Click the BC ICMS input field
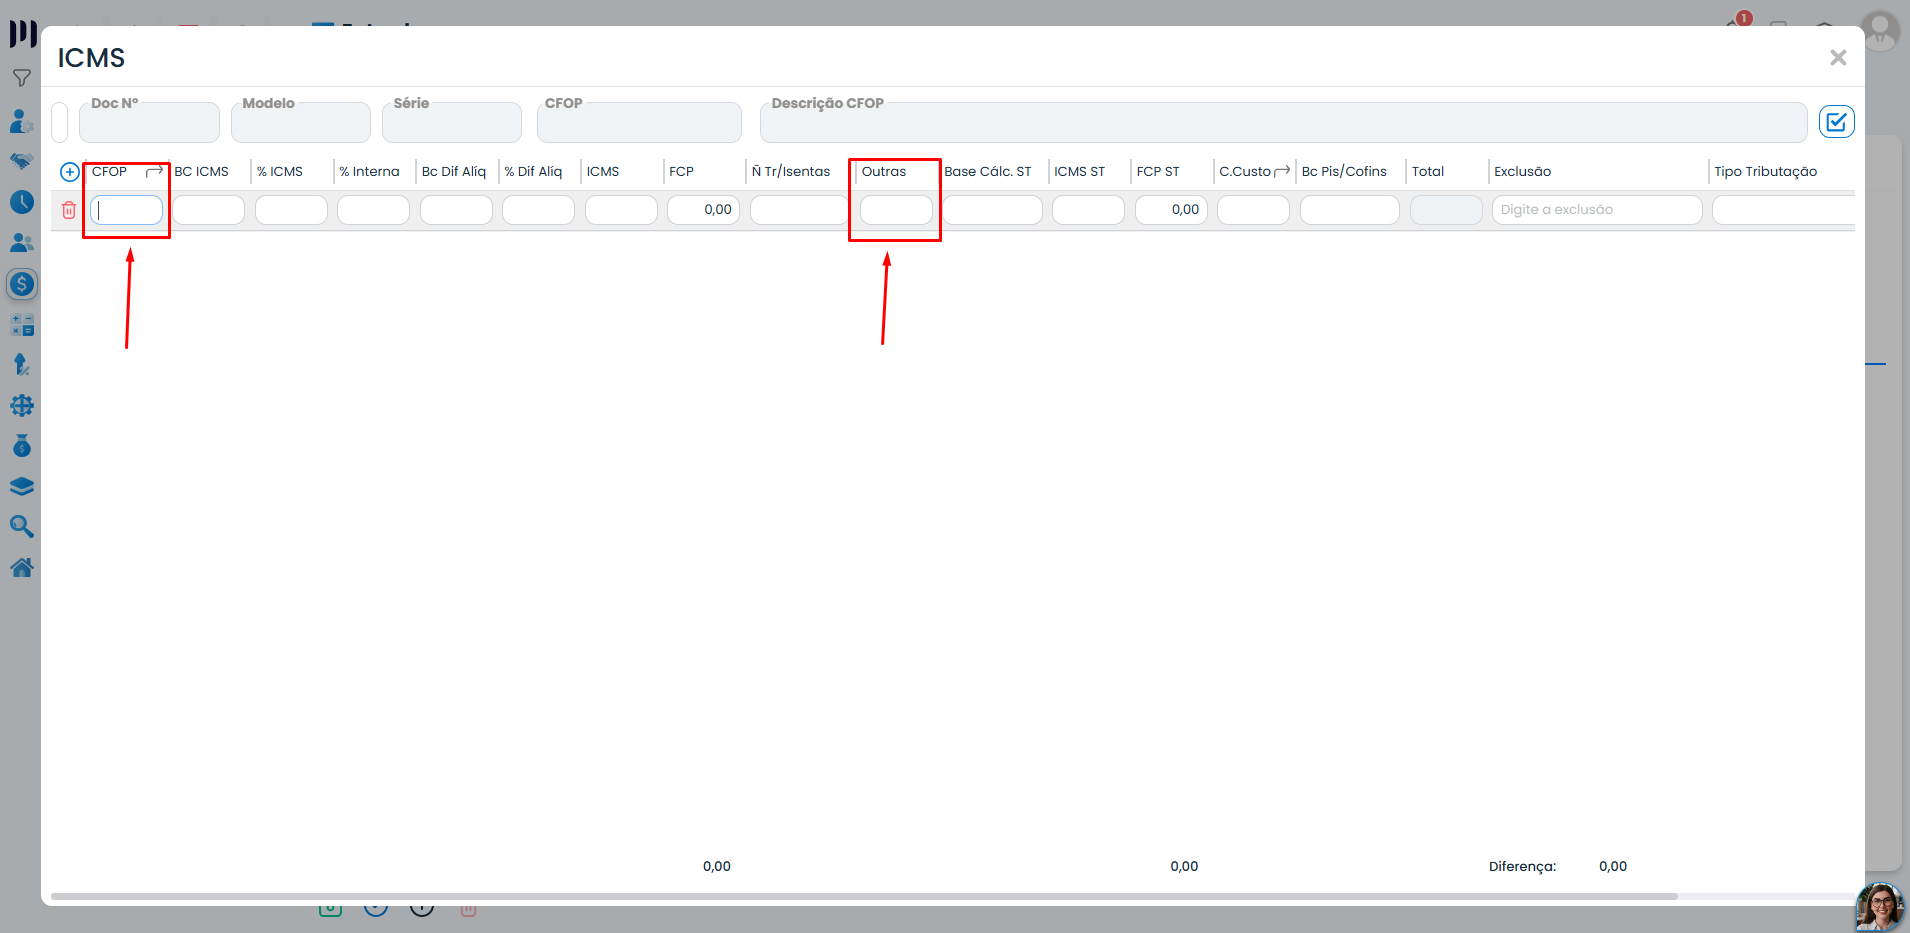 click(209, 210)
